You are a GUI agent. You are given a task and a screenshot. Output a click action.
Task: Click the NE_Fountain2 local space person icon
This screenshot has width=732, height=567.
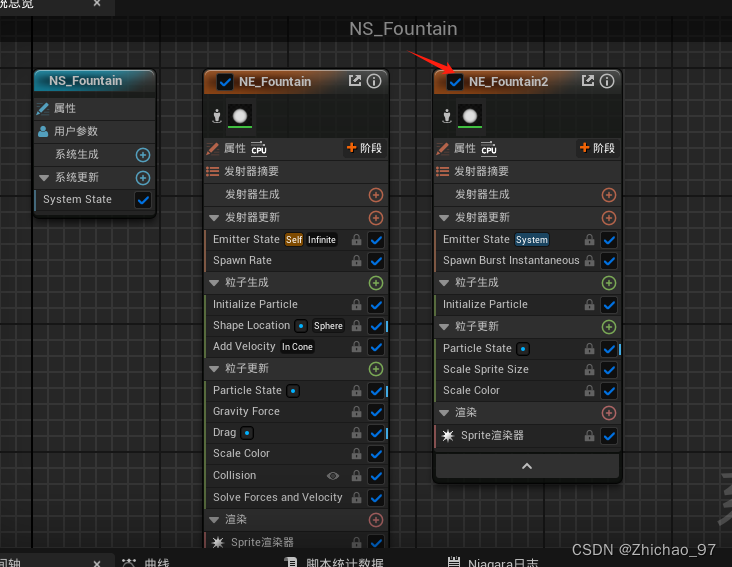[447, 116]
